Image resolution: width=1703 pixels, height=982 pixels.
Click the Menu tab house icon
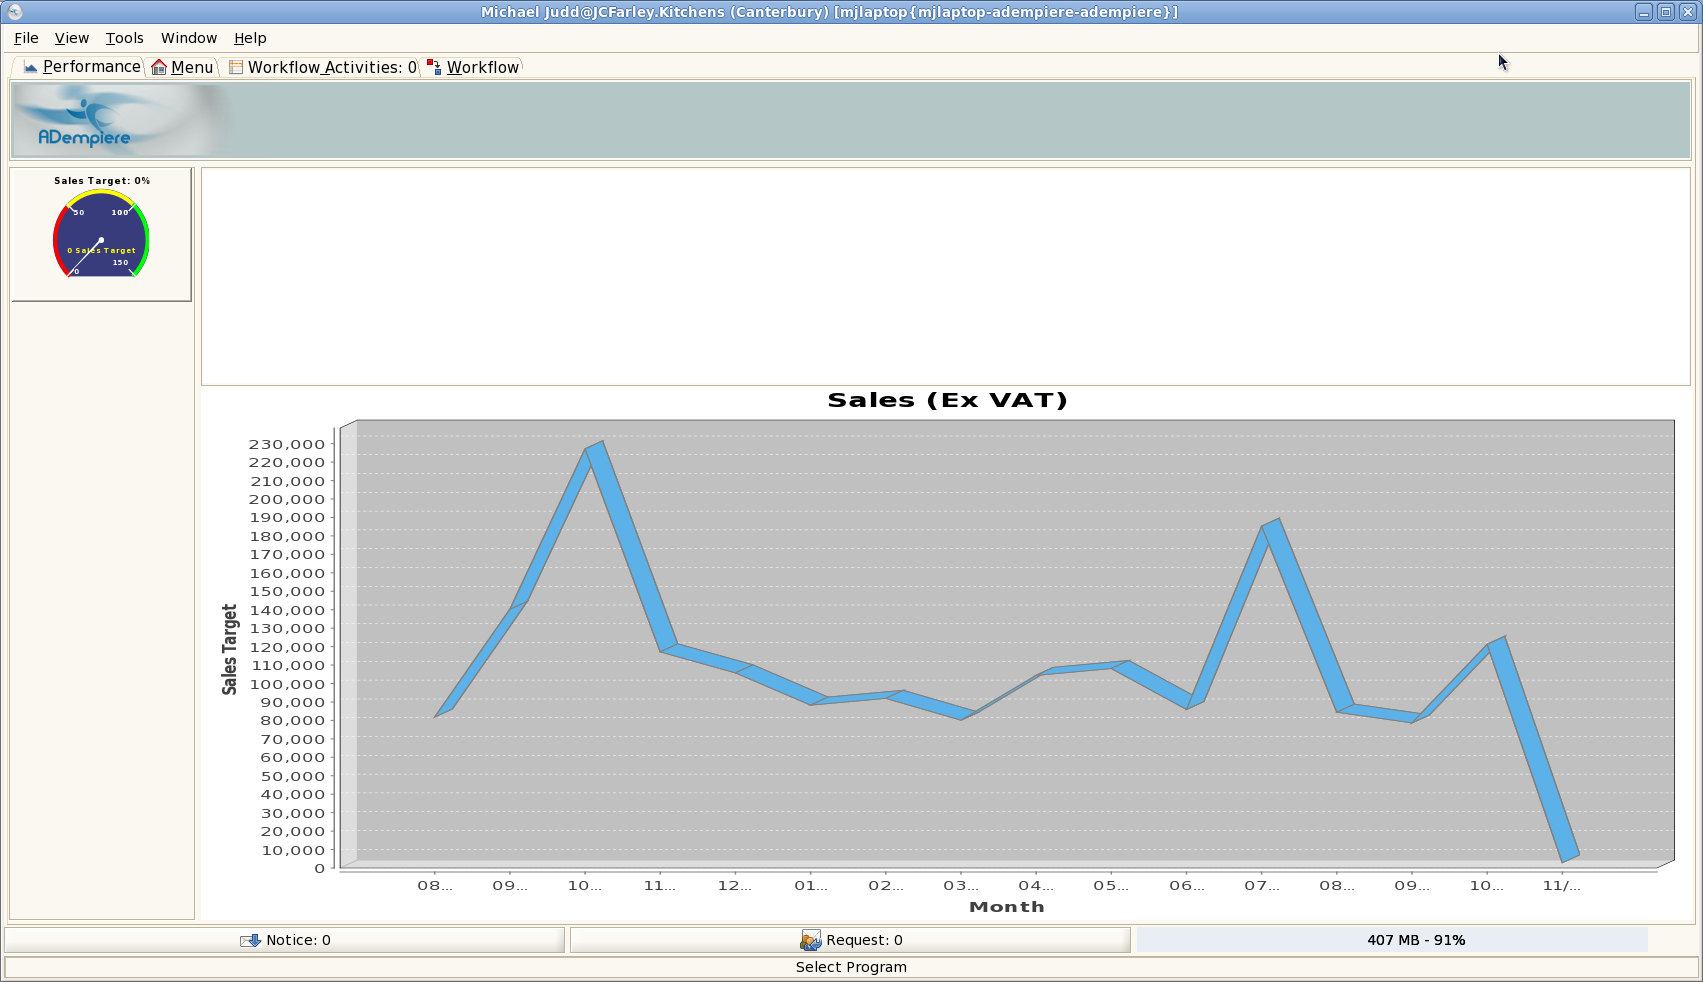point(159,67)
